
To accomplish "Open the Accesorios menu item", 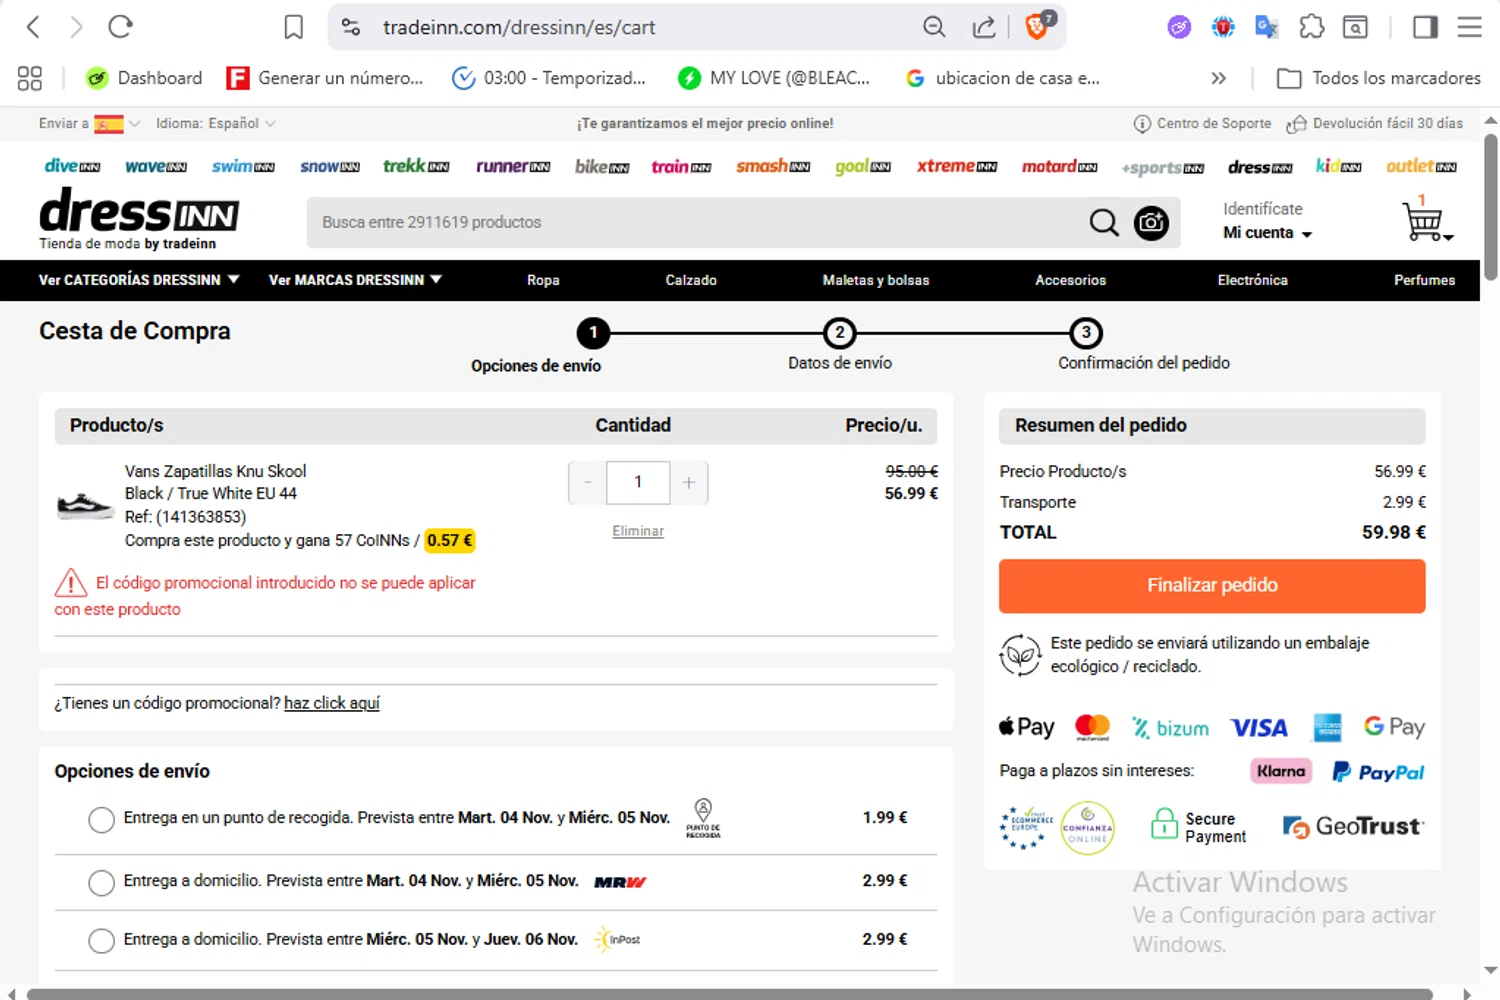I will point(1070,280).
